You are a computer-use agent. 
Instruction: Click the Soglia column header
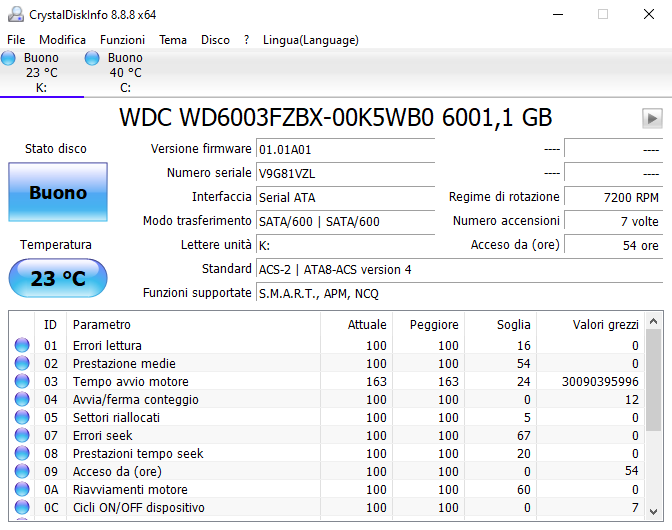(x=500, y=324)
